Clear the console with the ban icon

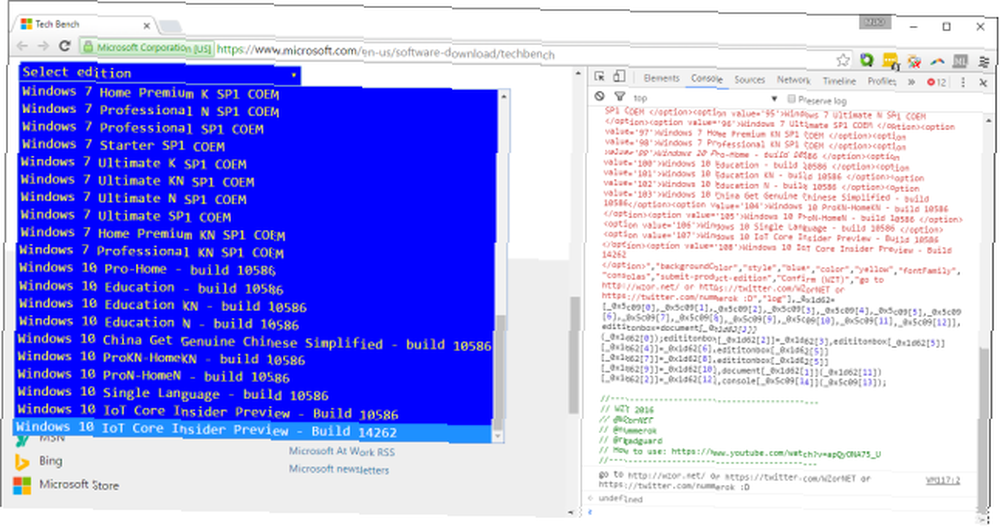coord(599,96)
